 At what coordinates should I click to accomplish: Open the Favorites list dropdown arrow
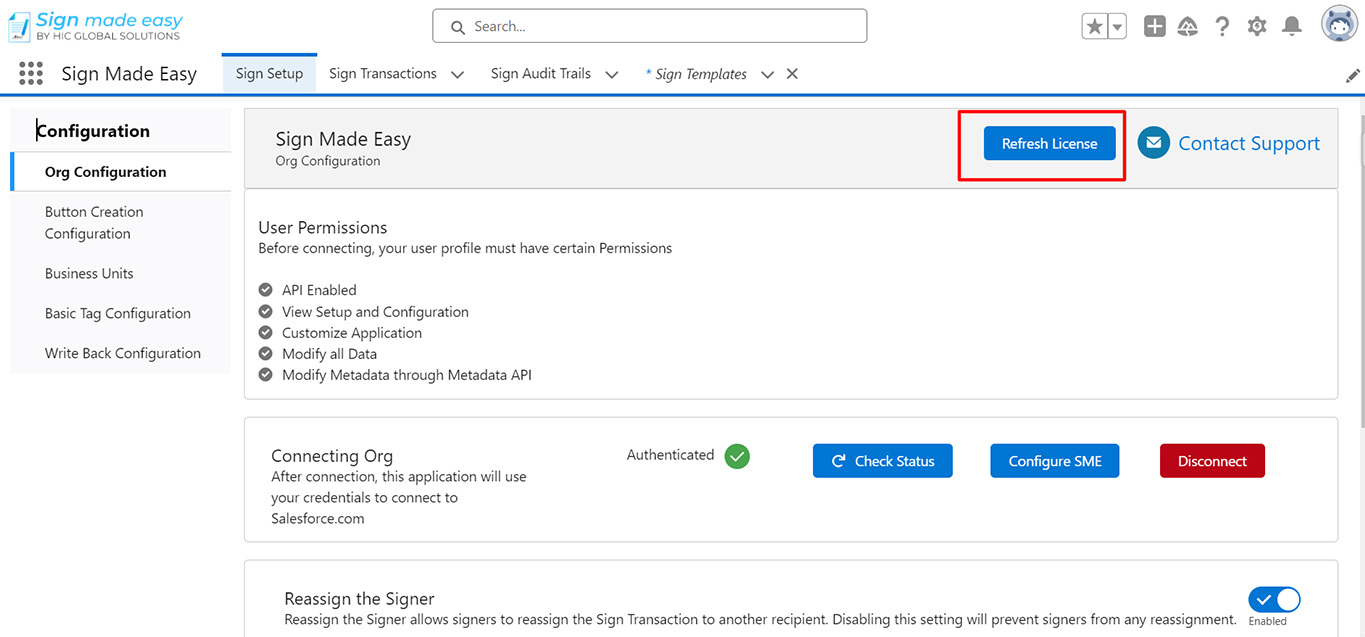tap(1117, 27)
